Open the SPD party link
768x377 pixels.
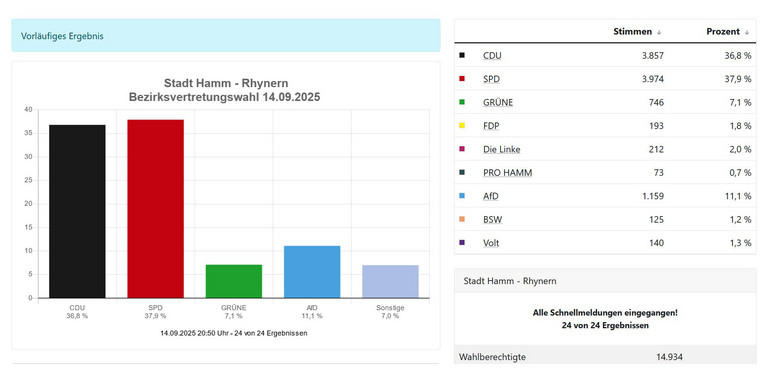point(491,79)
